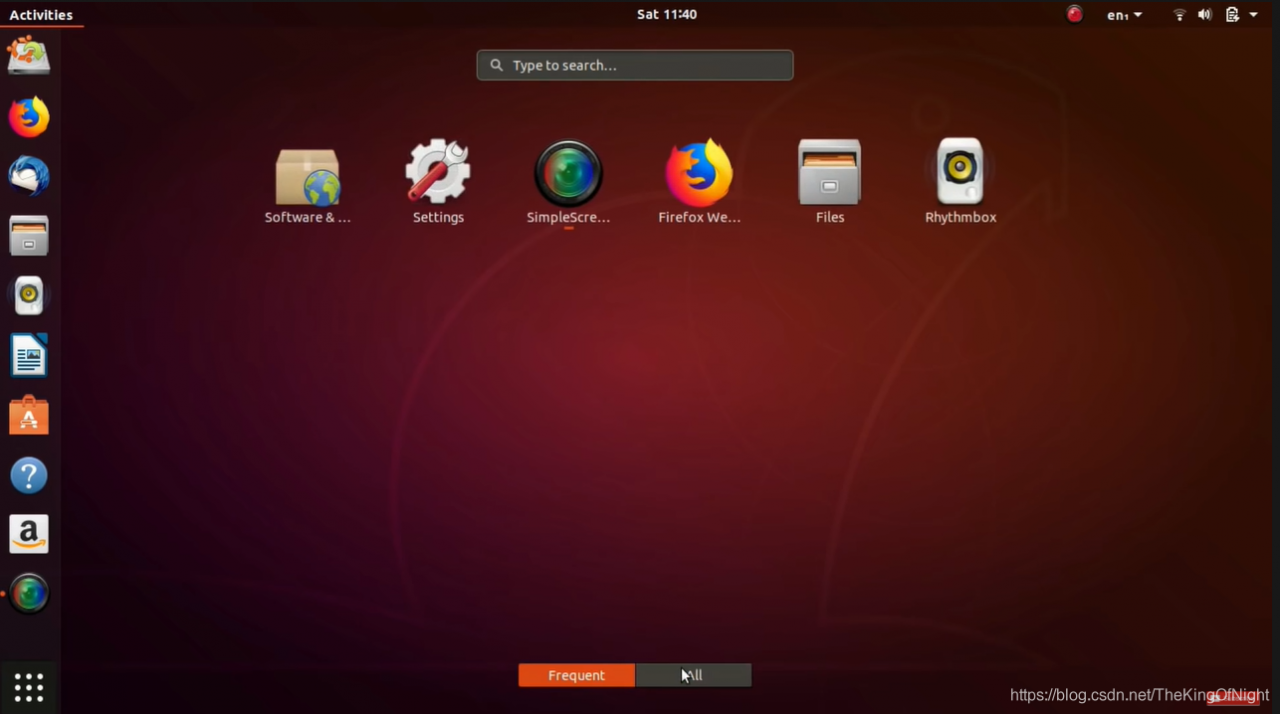The width and height of the screenshot is (1280, 714).
Task: Focus the Type to search field
Action: coord(635,65)
